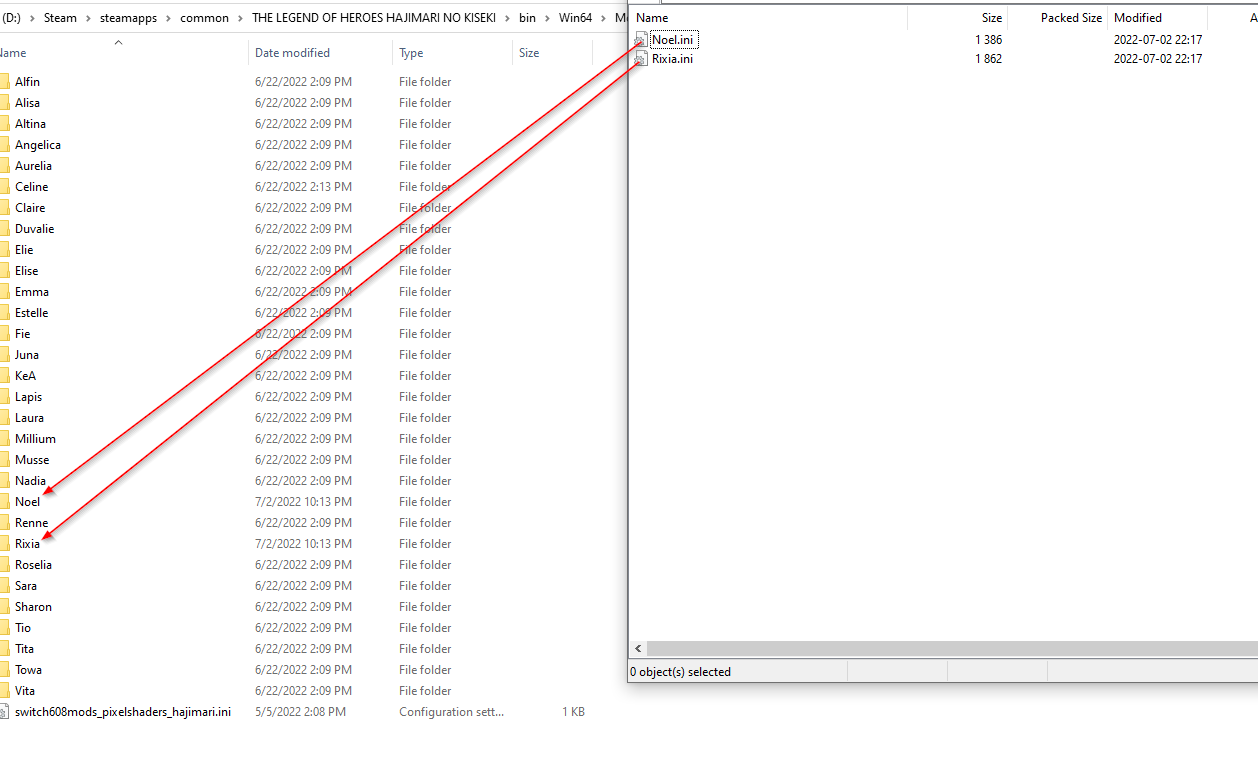
Task: Expand the chevron after Win64 in breadcrumb
Action: click(603, 18)
